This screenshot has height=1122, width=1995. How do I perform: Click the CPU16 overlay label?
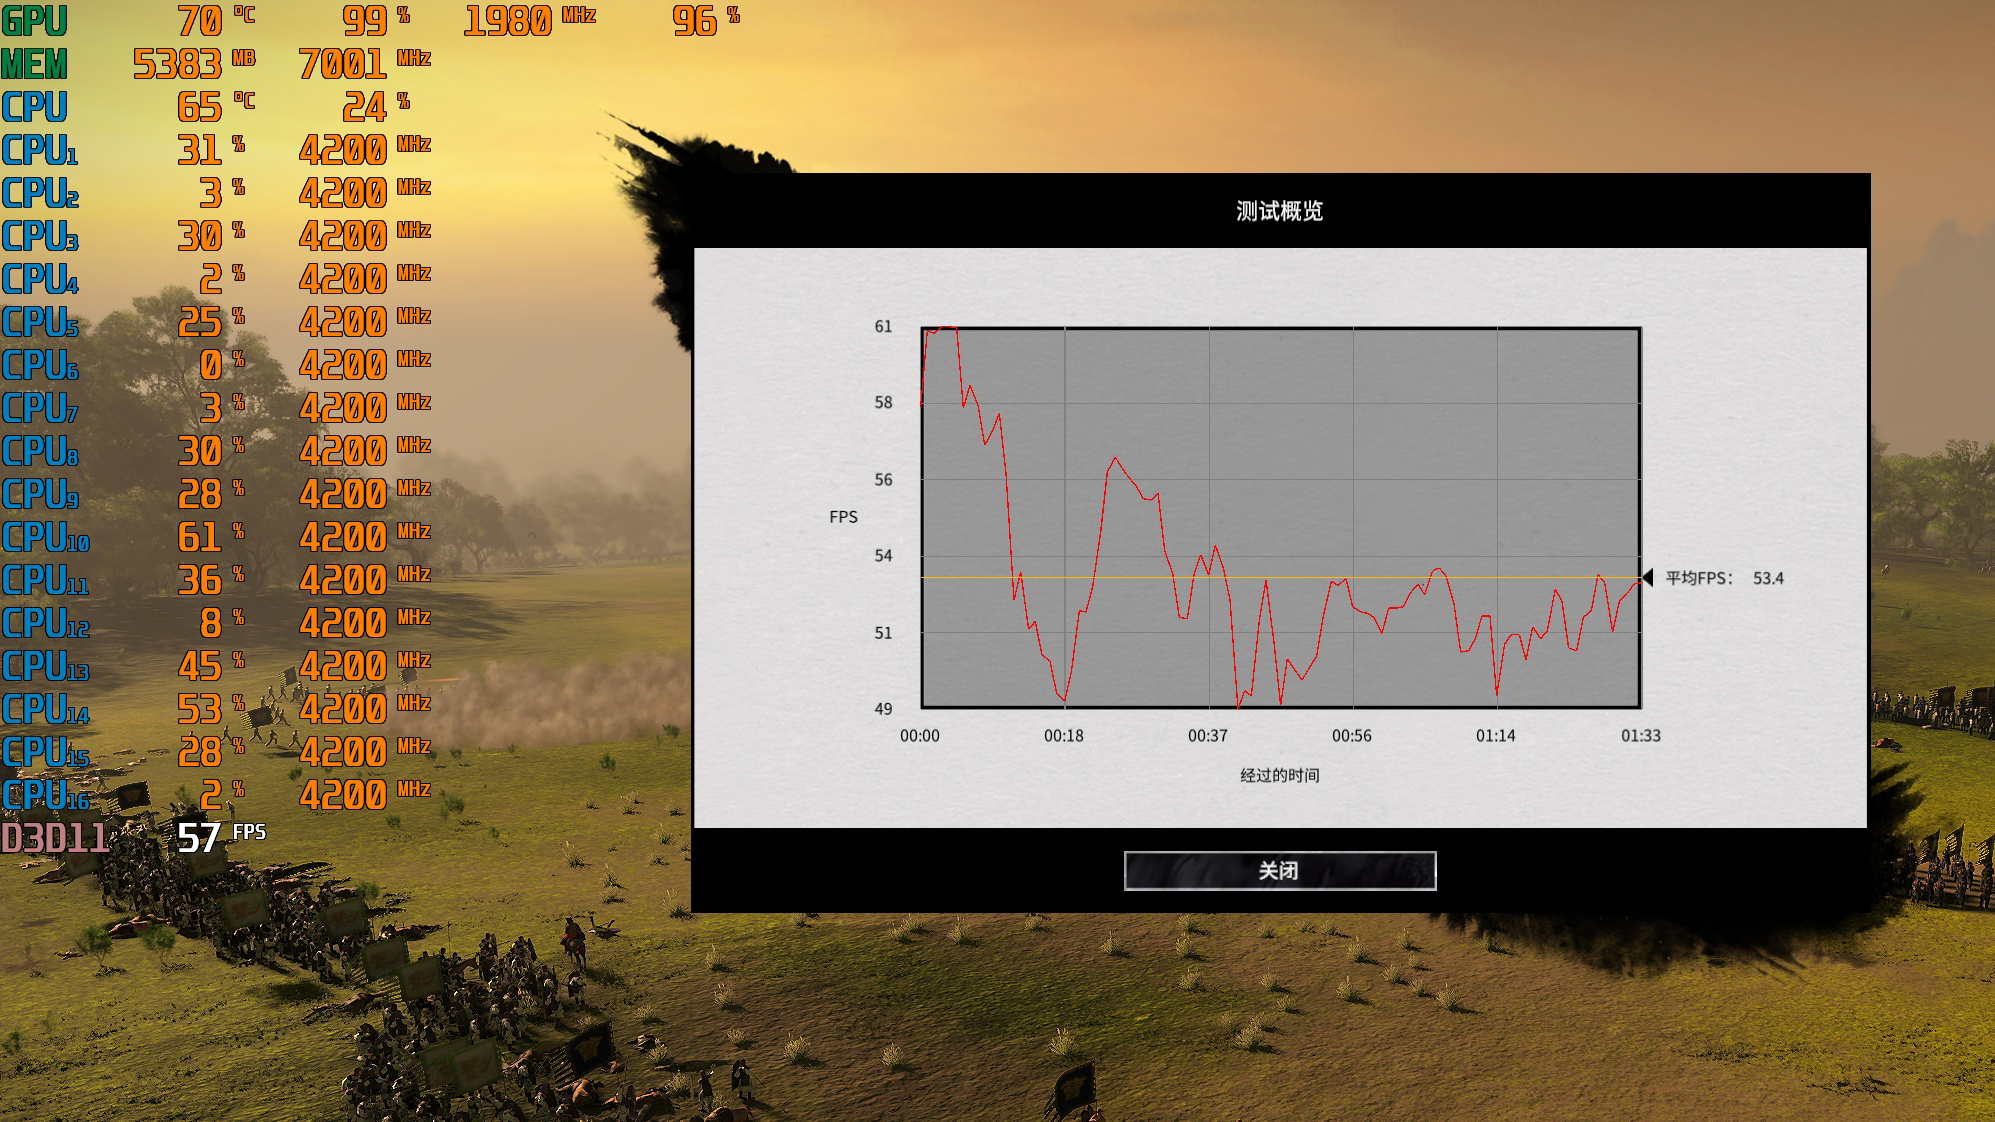(x=46, y=795)
